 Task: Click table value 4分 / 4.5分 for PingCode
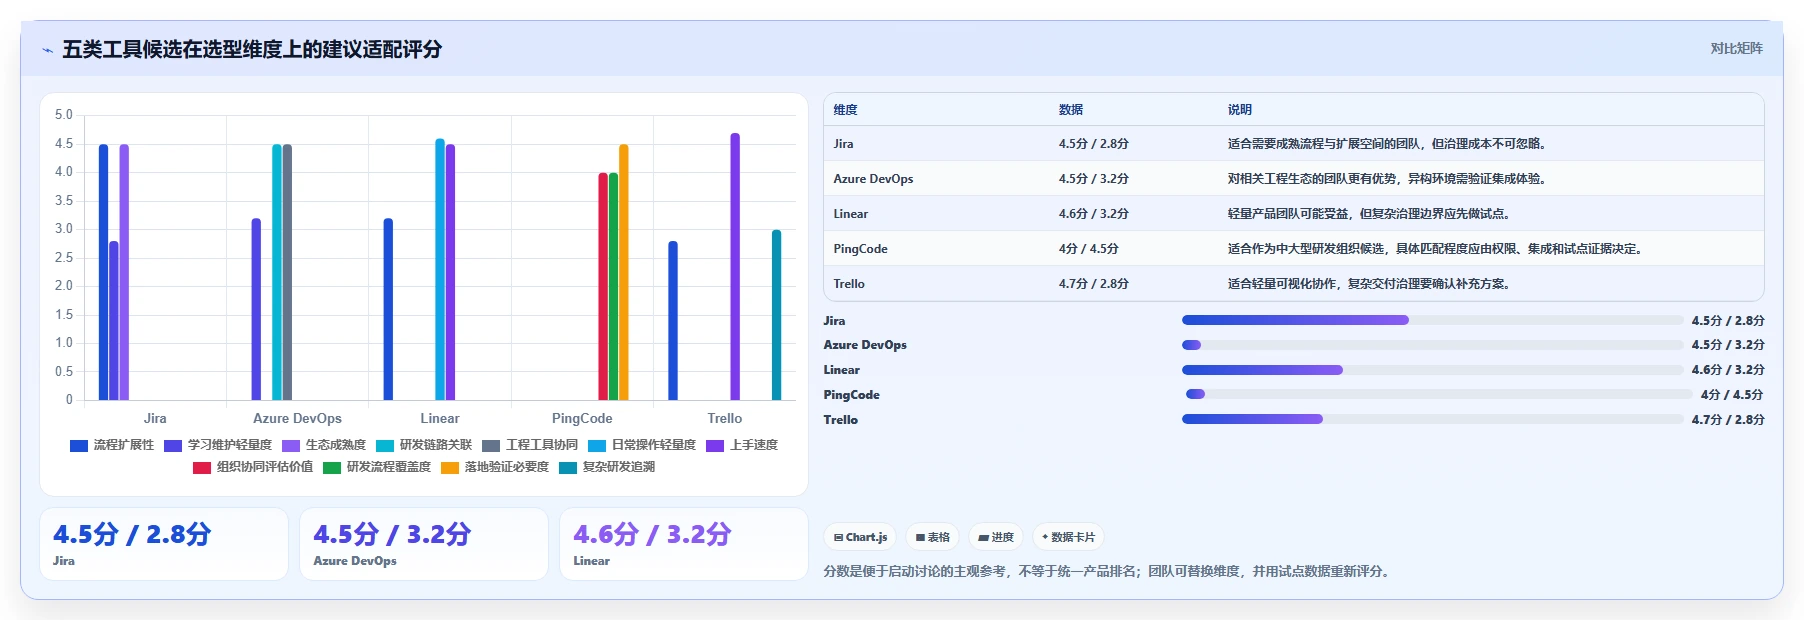tap(1089, 249)
